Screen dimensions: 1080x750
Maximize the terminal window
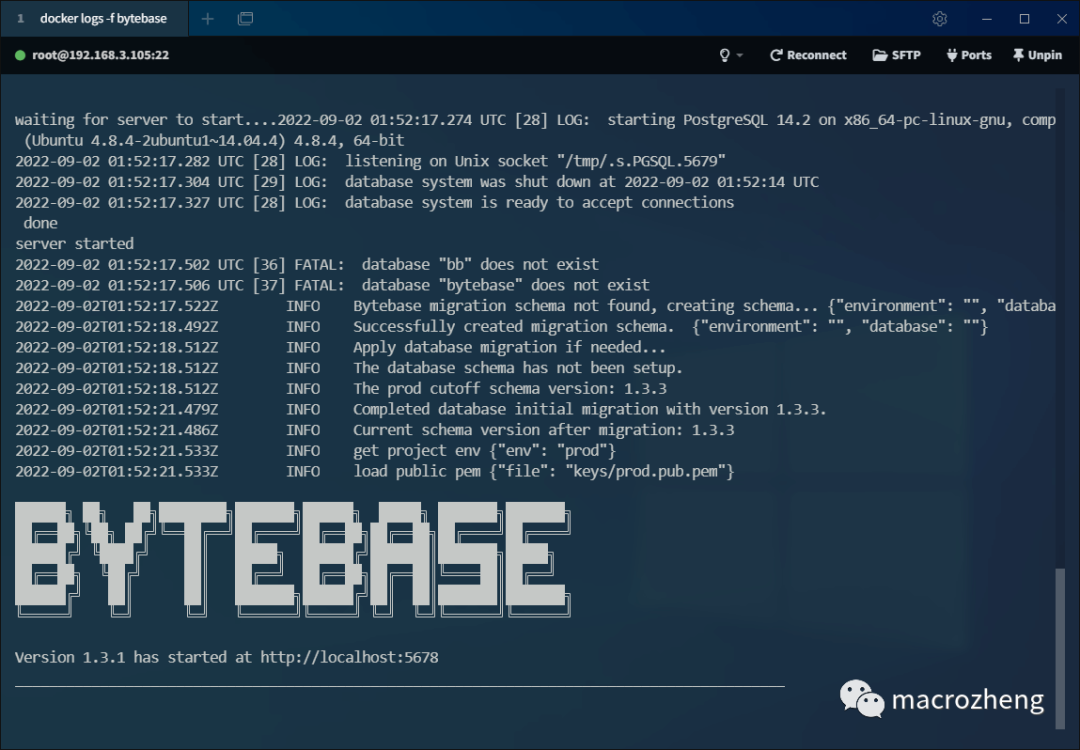point(1024,19)
